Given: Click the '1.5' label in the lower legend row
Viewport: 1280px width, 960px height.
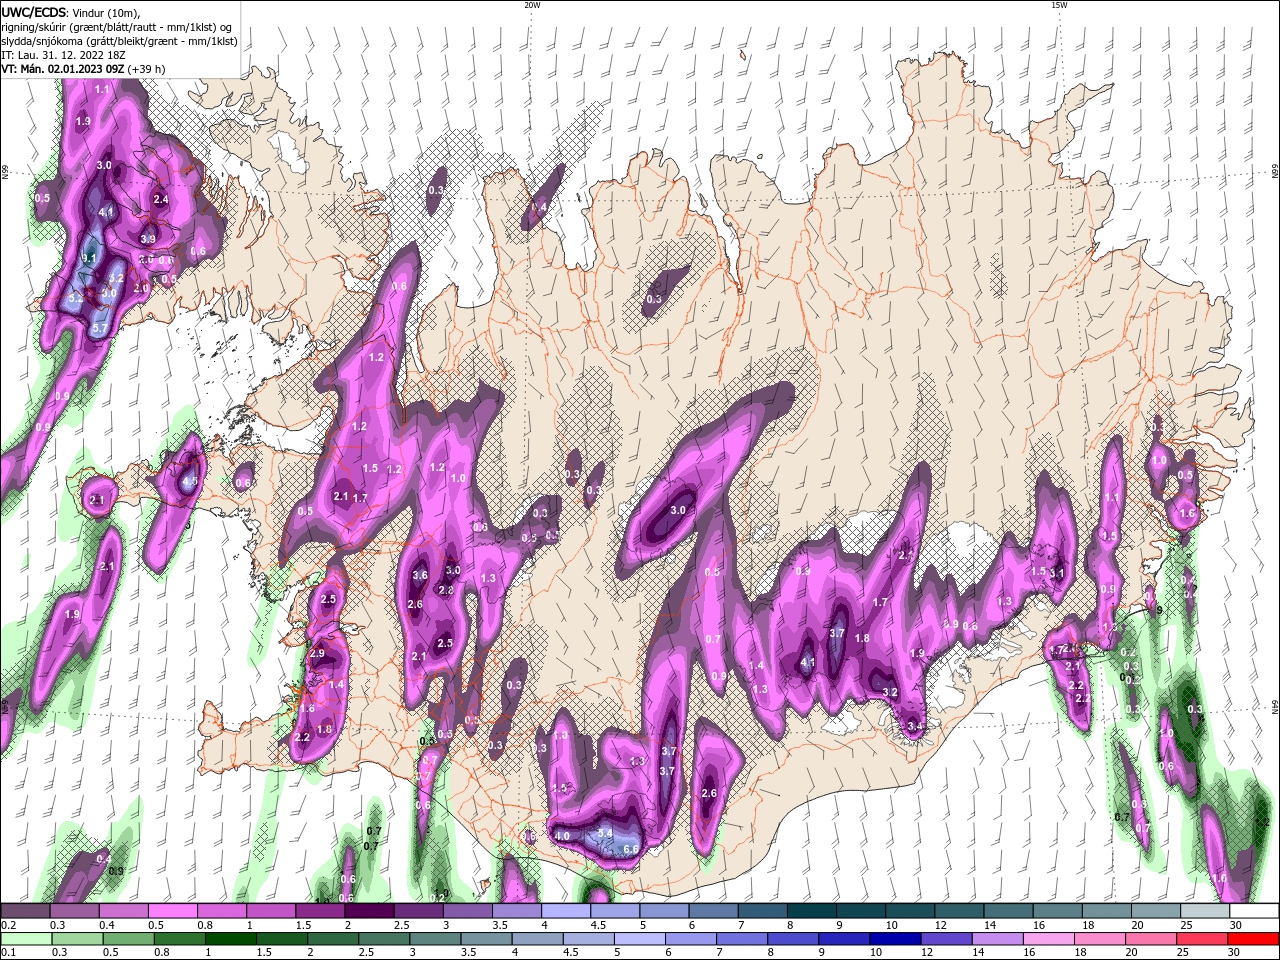Looking at the screenshot, I should pyautogui.click(x=264, y=953).
